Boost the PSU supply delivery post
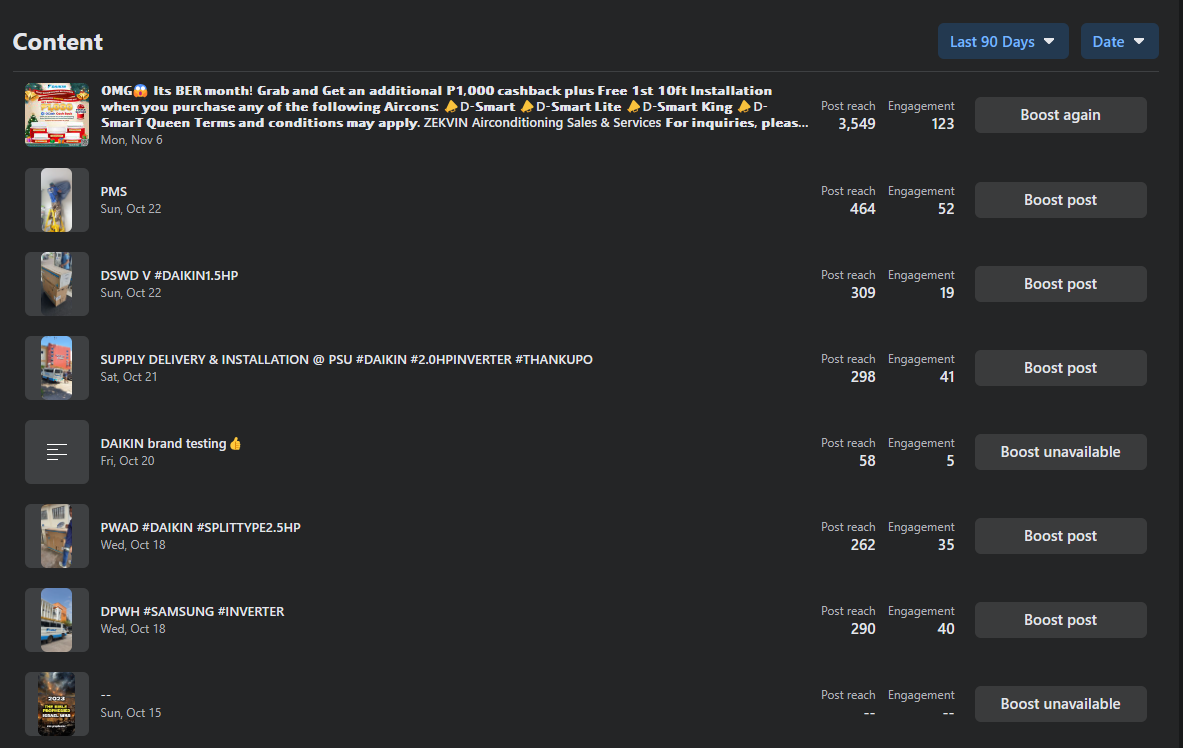The width and height of the screenshot is (1183, 748). pyautogui.click(x=1060, y=368)
